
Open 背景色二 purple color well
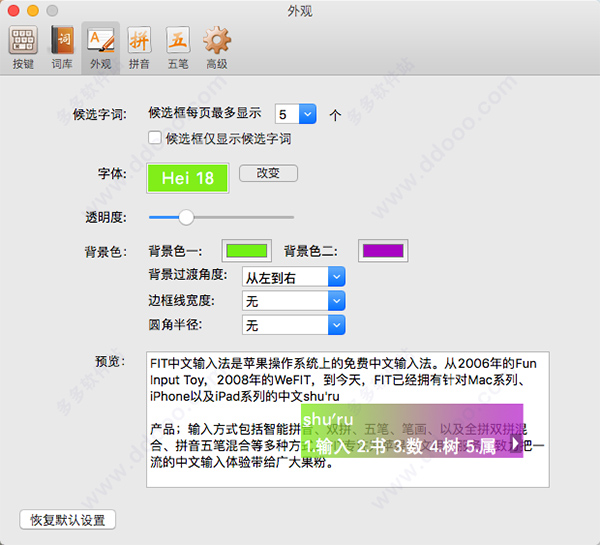coord(383,251)
